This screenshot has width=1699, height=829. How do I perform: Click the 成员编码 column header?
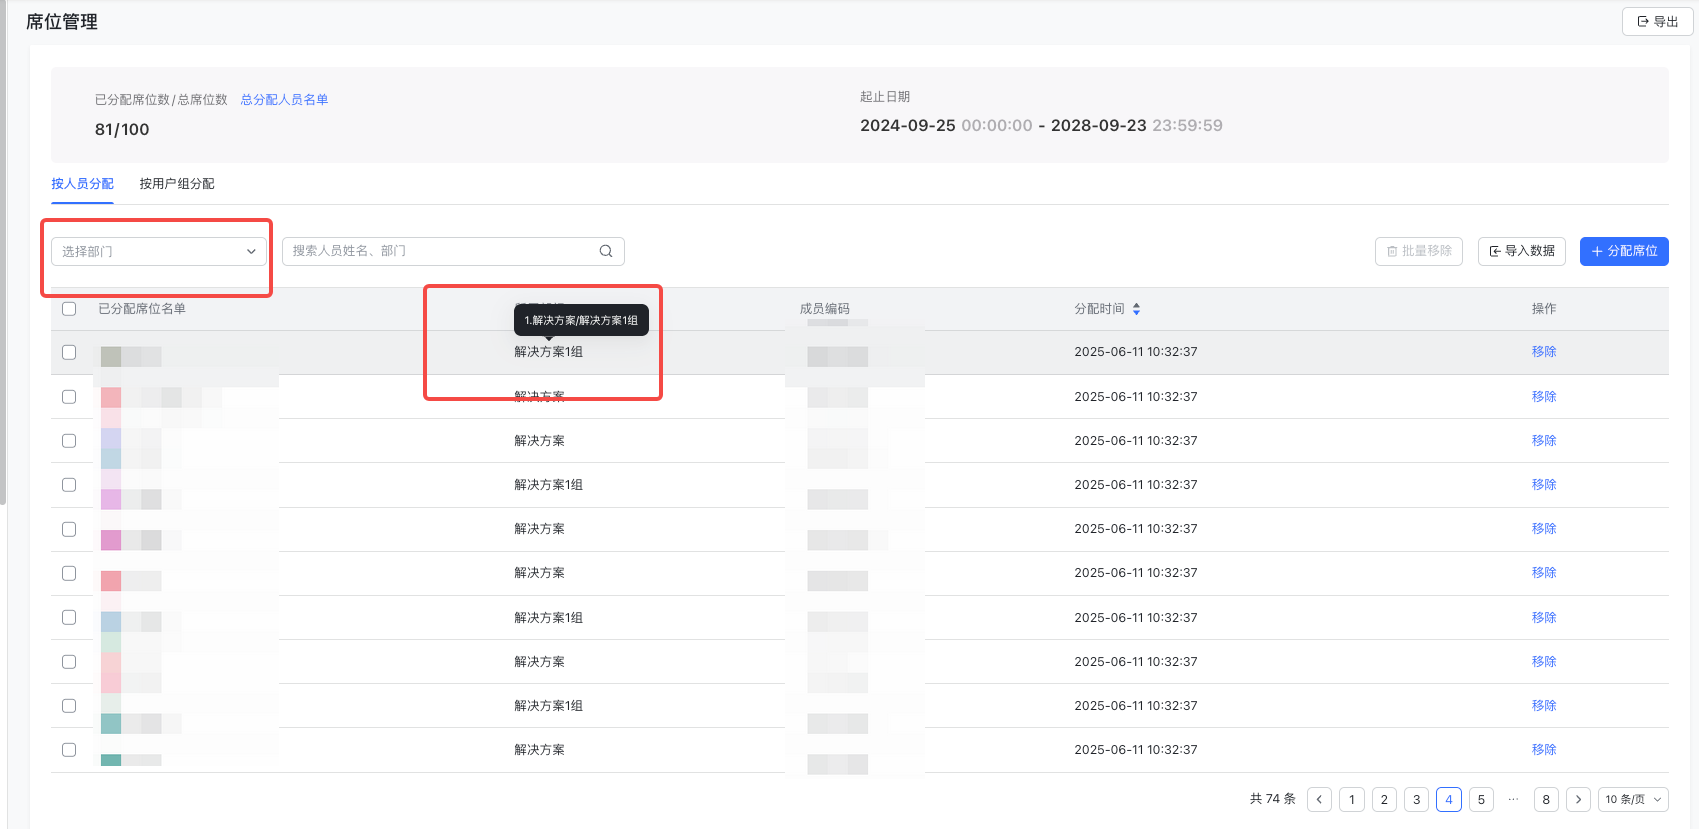[x=825, y=309]
